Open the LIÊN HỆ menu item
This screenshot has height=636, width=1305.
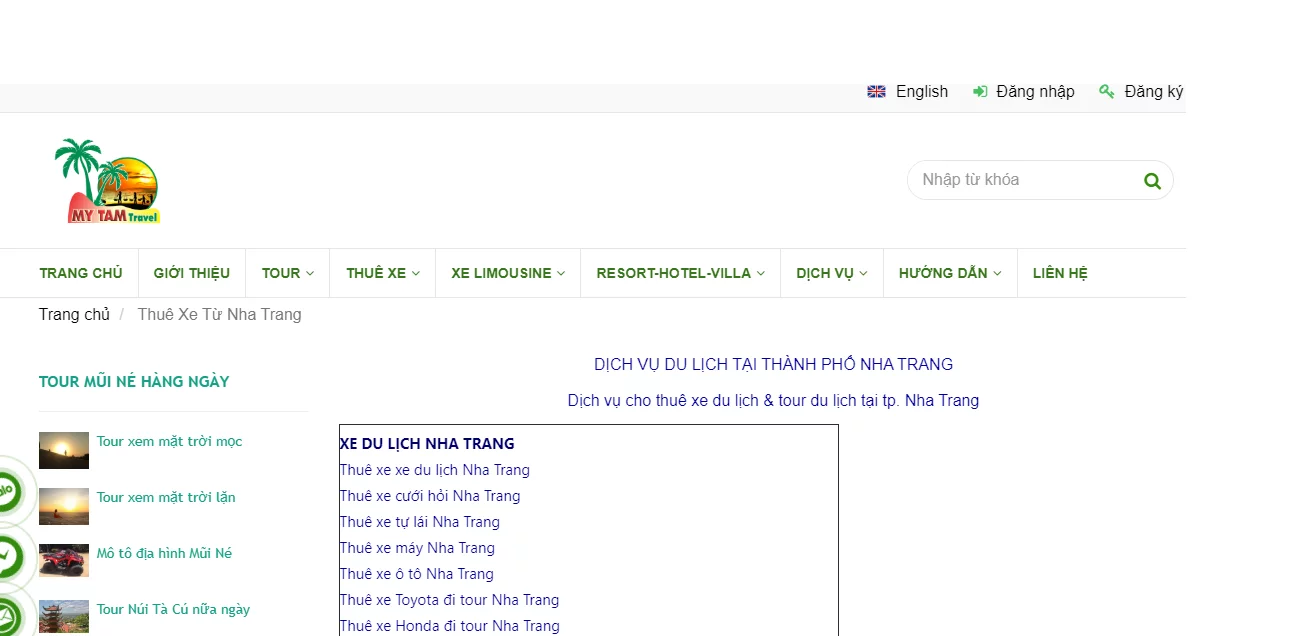click(1060, 273)
